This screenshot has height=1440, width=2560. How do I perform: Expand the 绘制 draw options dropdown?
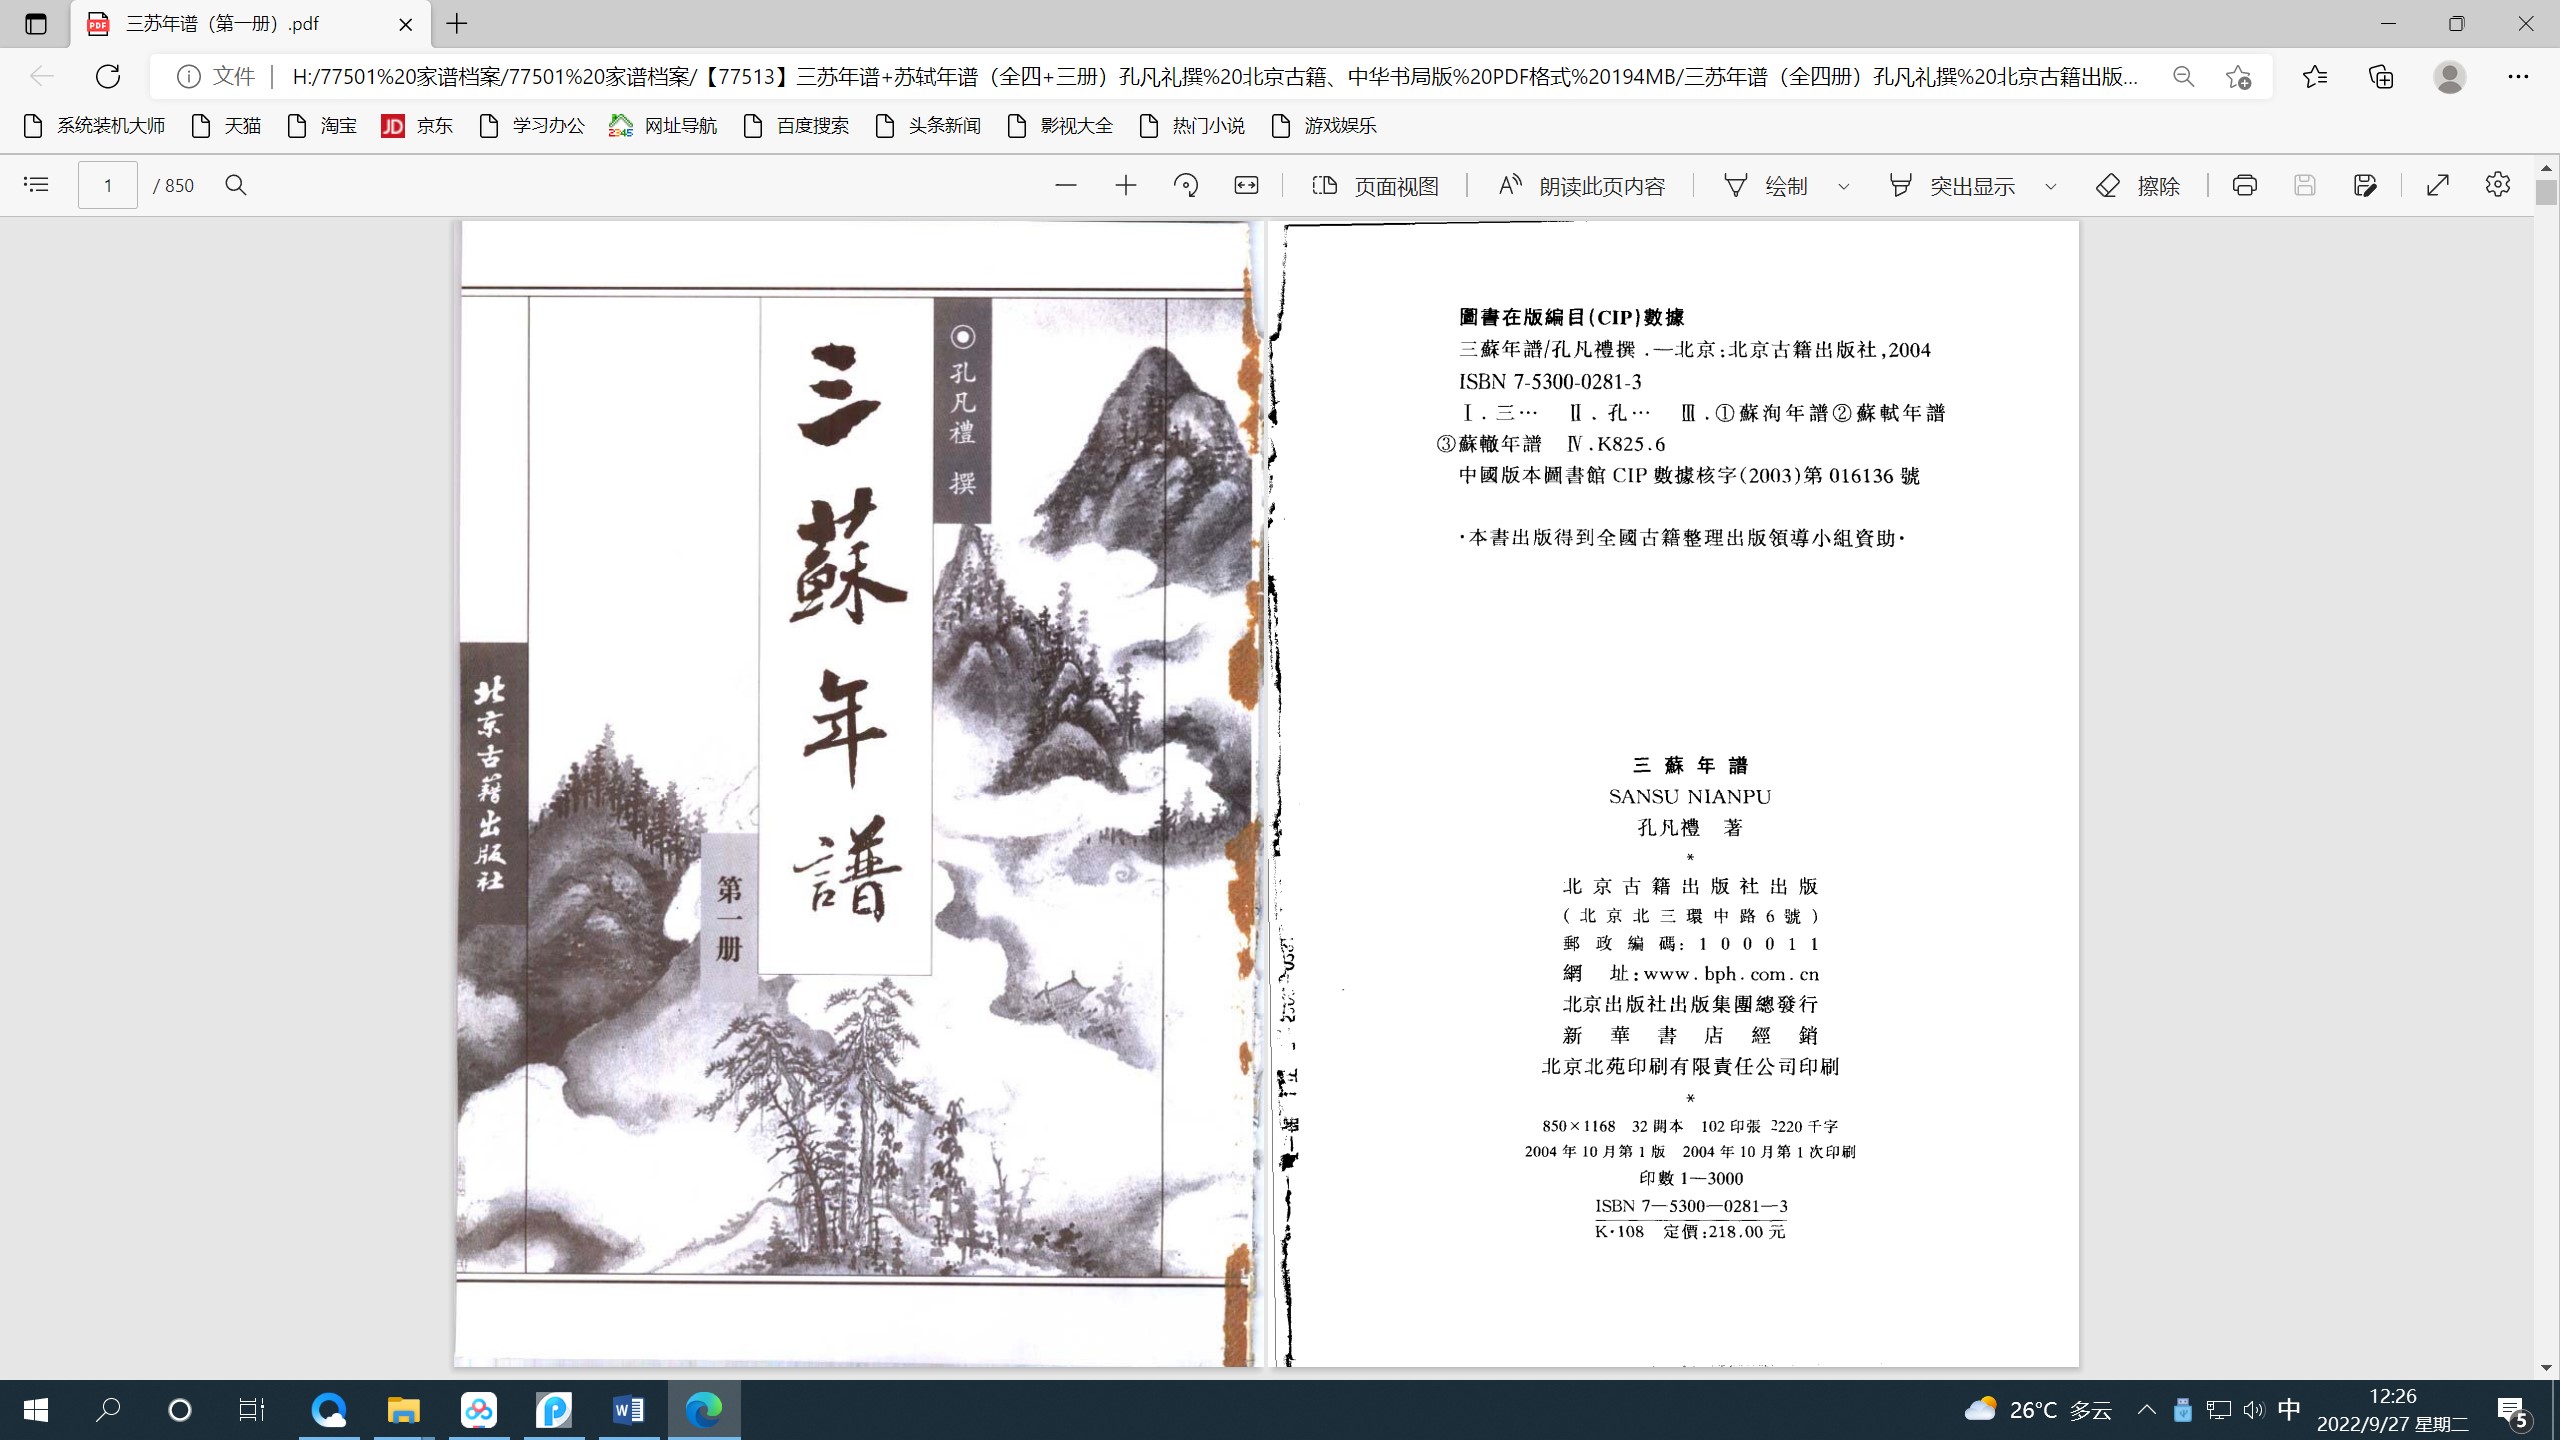[x=1844, y=186]
